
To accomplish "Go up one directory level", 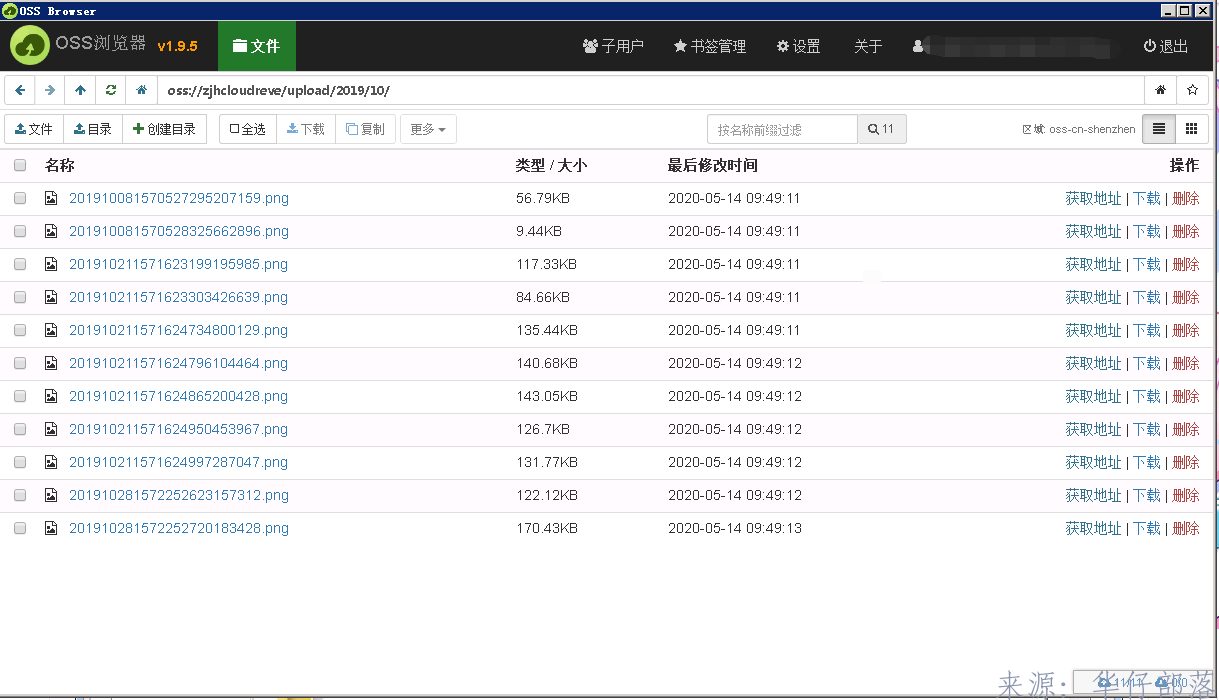I will 81,90.
